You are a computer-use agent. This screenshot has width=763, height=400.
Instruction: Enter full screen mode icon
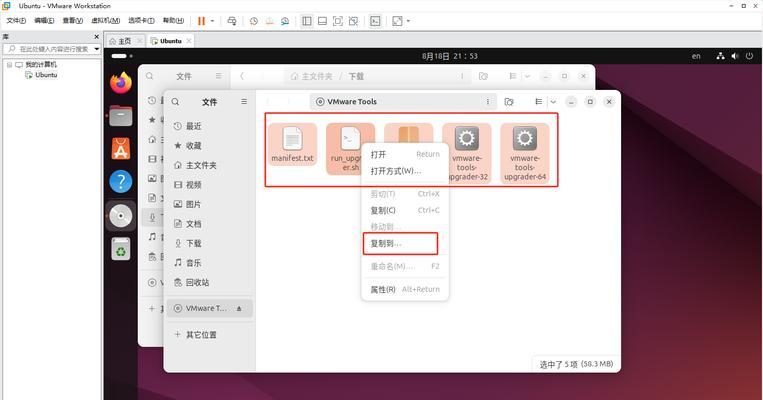338,21
